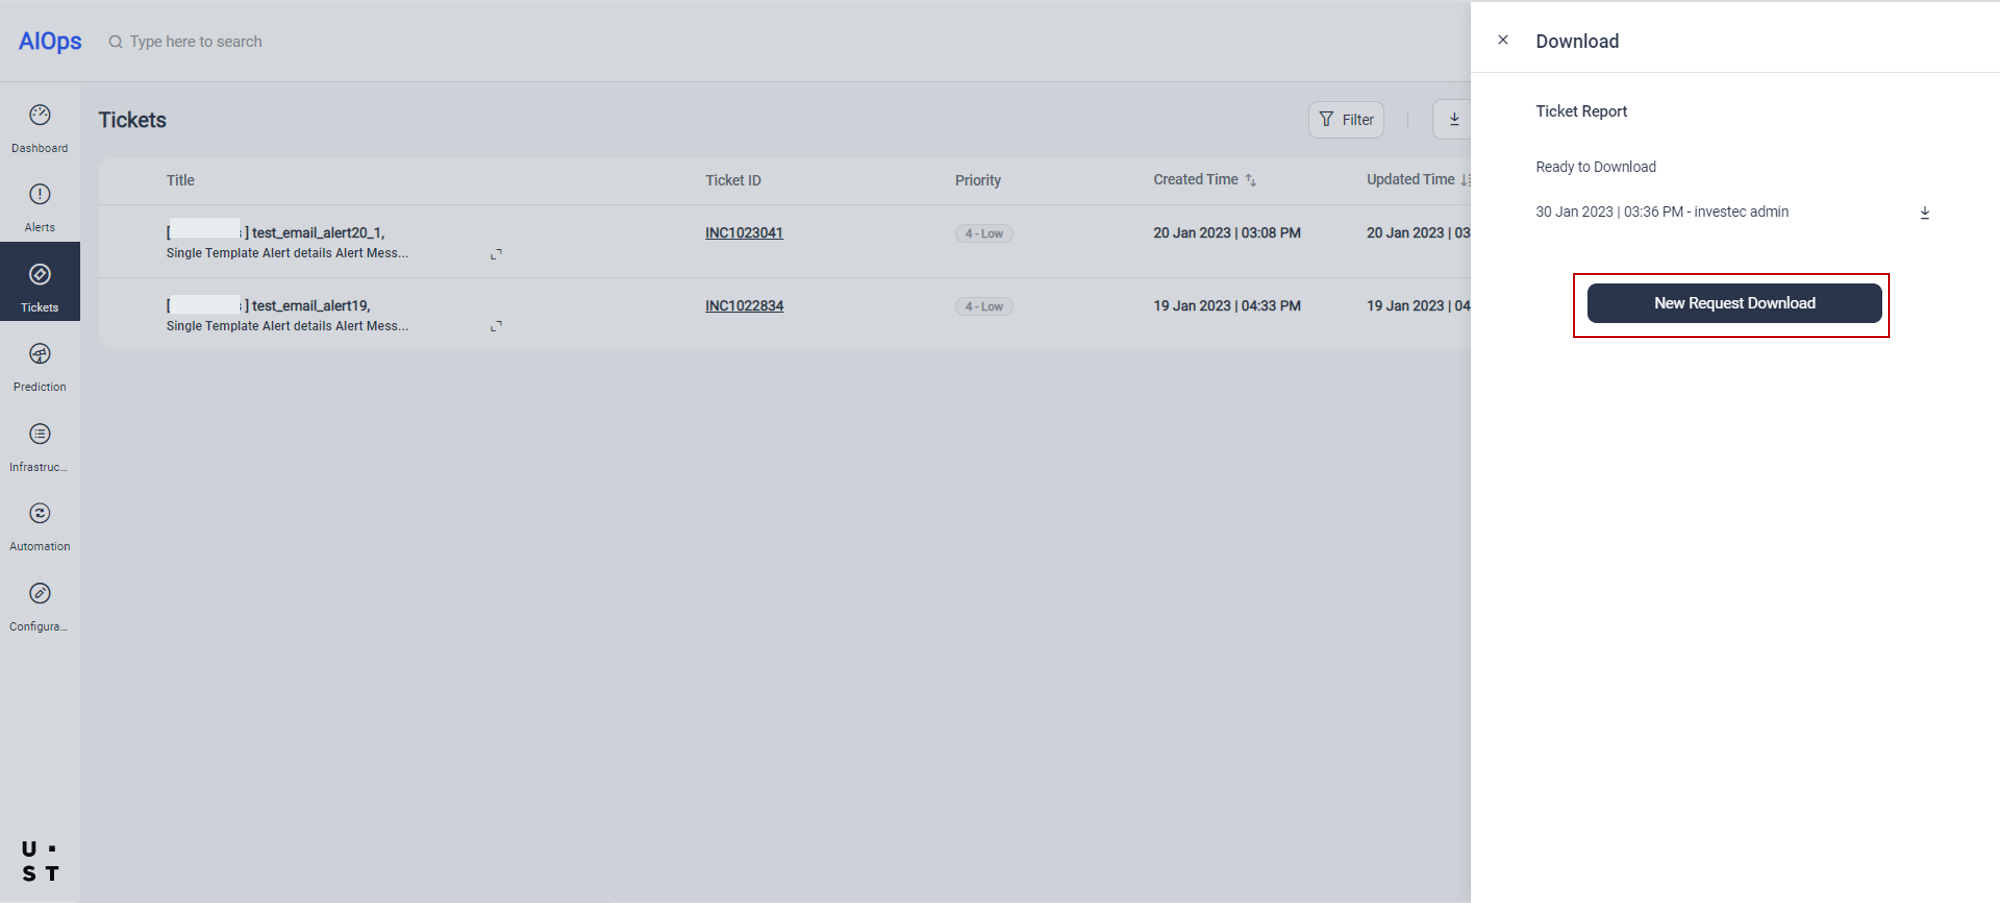Screen dimensions: 2000x903
Task: Open ticket INC1023041 link
Action: click(744, 233)
